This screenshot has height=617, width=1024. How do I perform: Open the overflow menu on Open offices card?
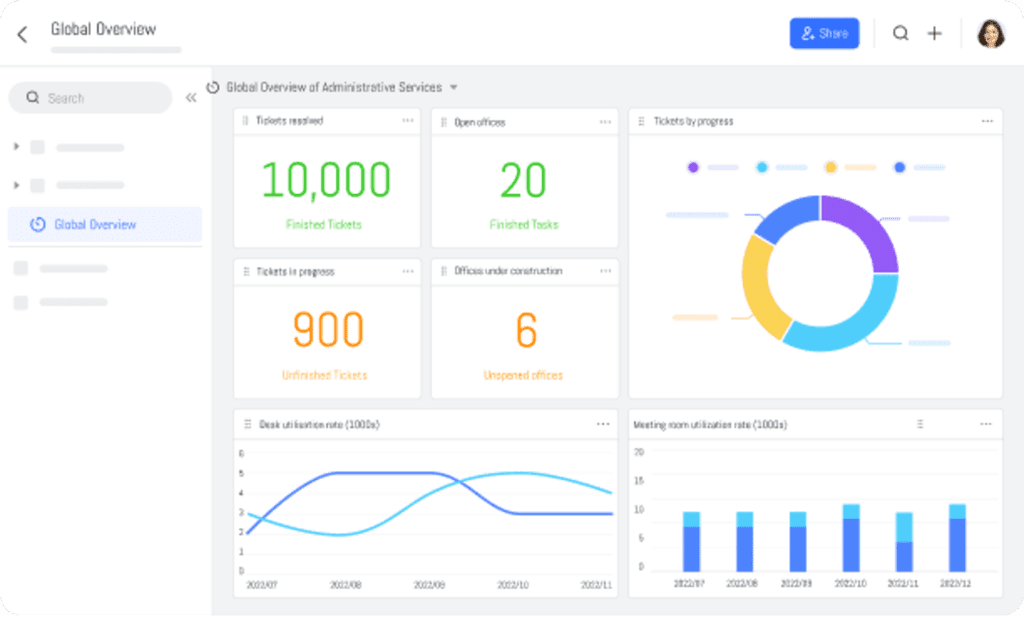pos(604,120)
